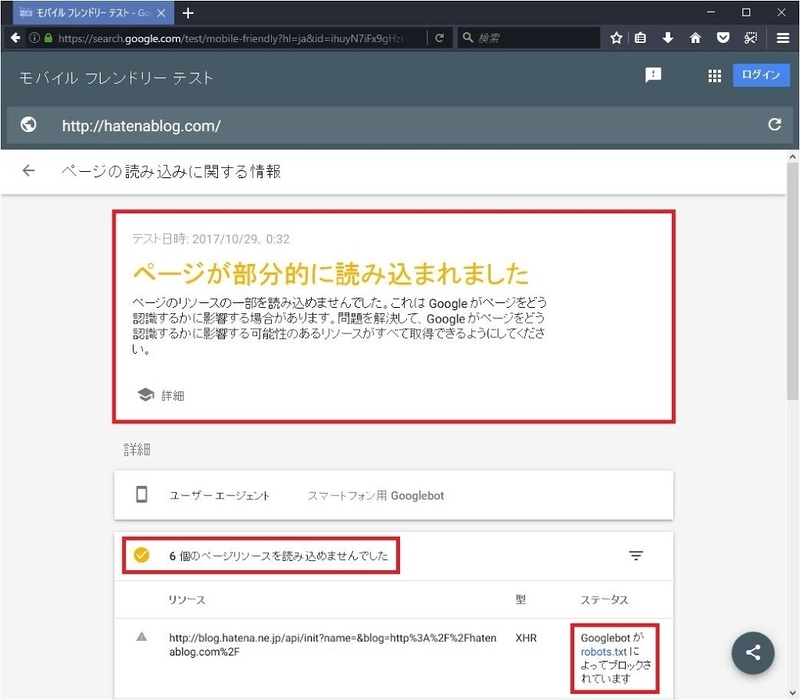Click the Pocket save icon

point(722,38)
